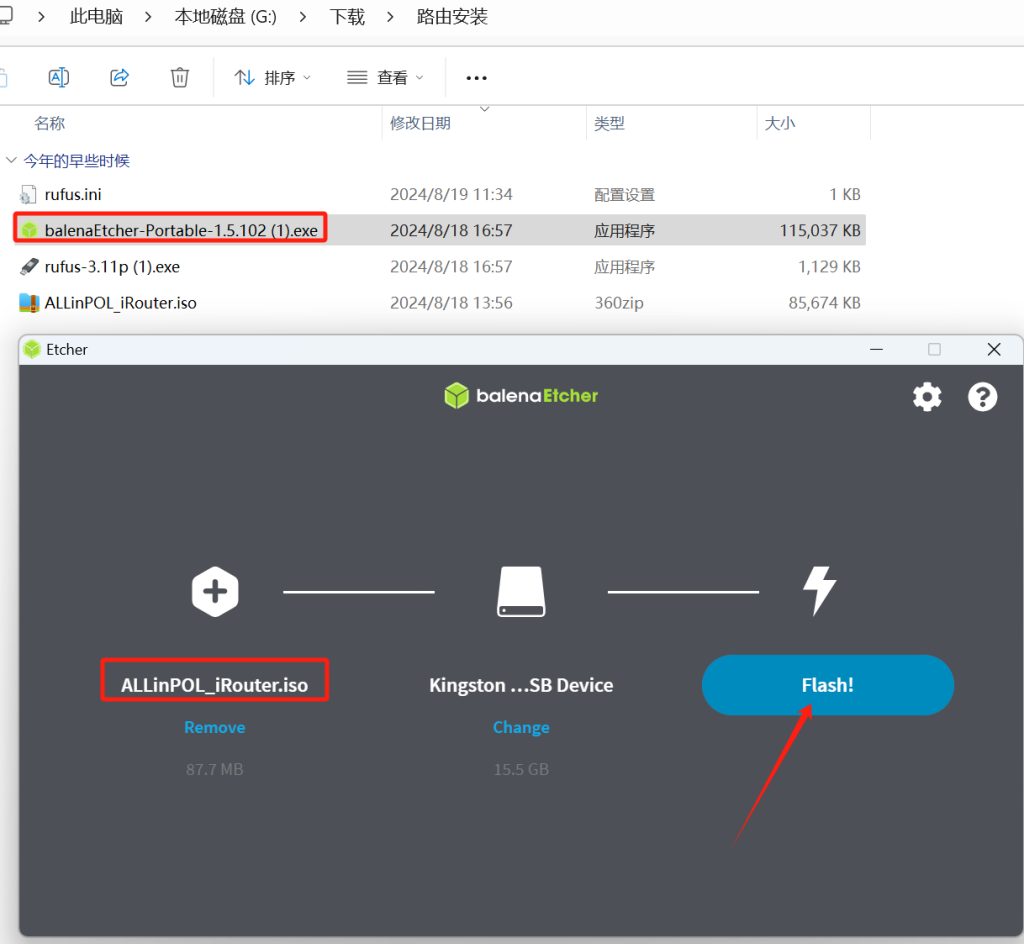Click the 360zip type cell
Image resolution: width=1024 pixels, height=944 pixels.
click(618, 303)
